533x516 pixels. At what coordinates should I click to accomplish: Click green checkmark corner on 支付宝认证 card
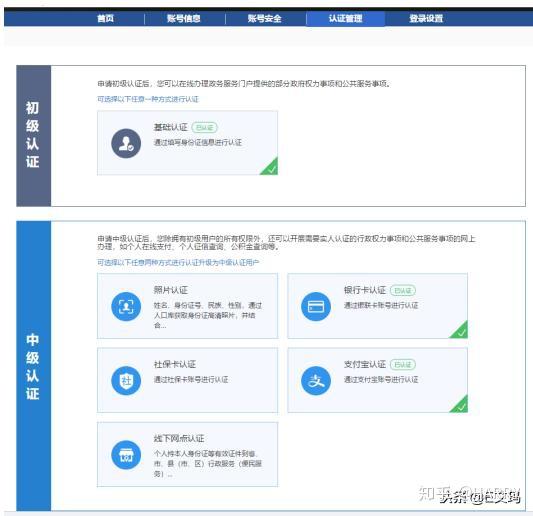point(460,405)
